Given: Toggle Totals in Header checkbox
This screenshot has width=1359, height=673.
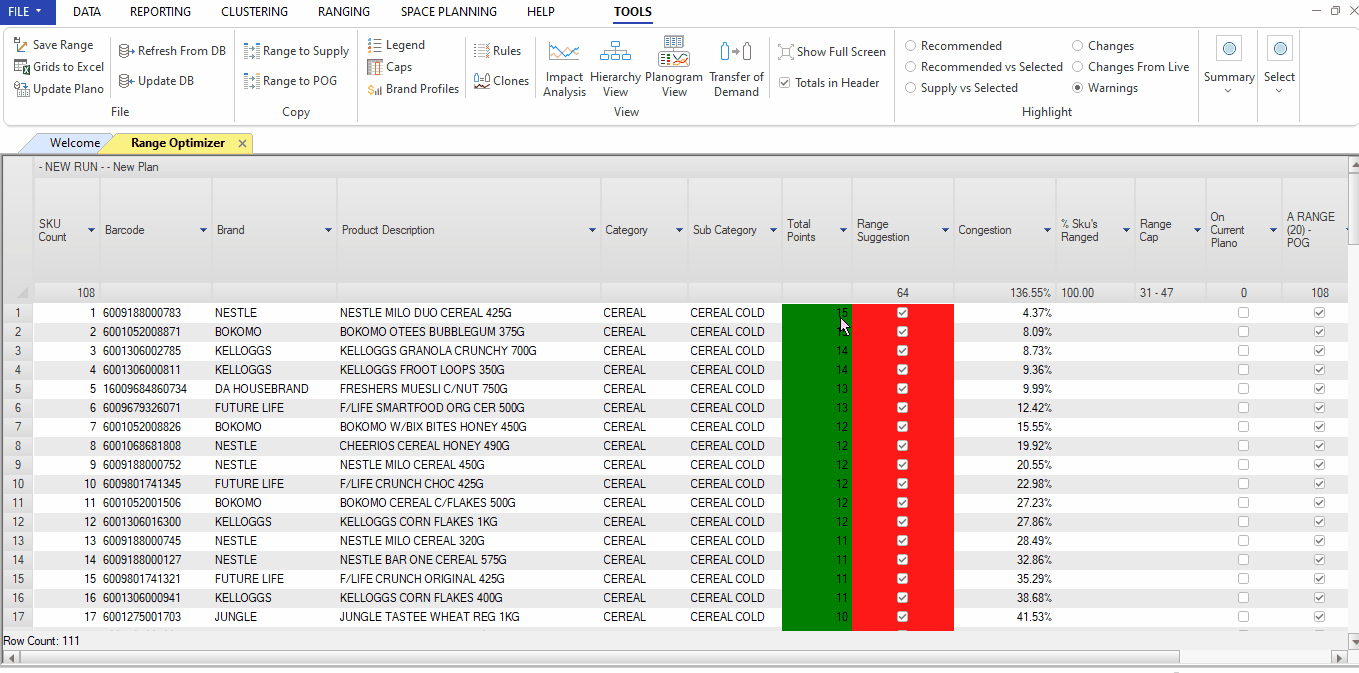Looking at the screenshot, I should 785,83.
